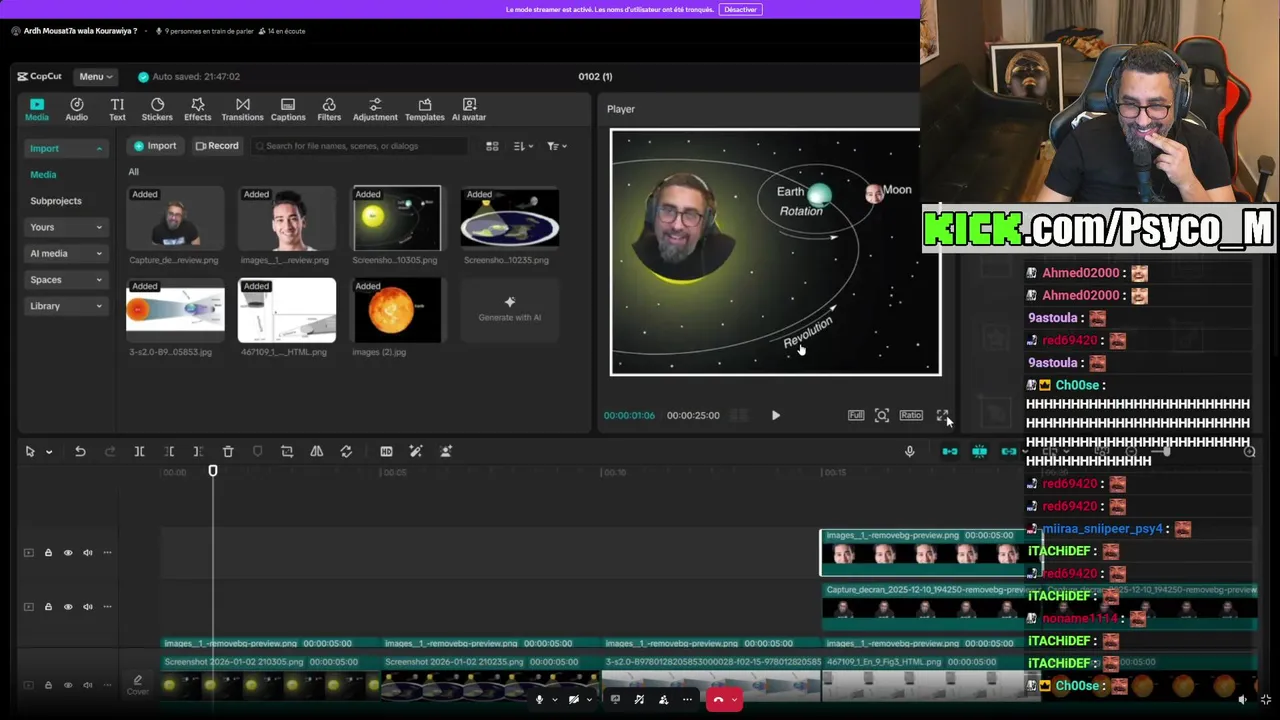
Task: Toggle eye on main track beside Cover
Action: tap(68, 685)
